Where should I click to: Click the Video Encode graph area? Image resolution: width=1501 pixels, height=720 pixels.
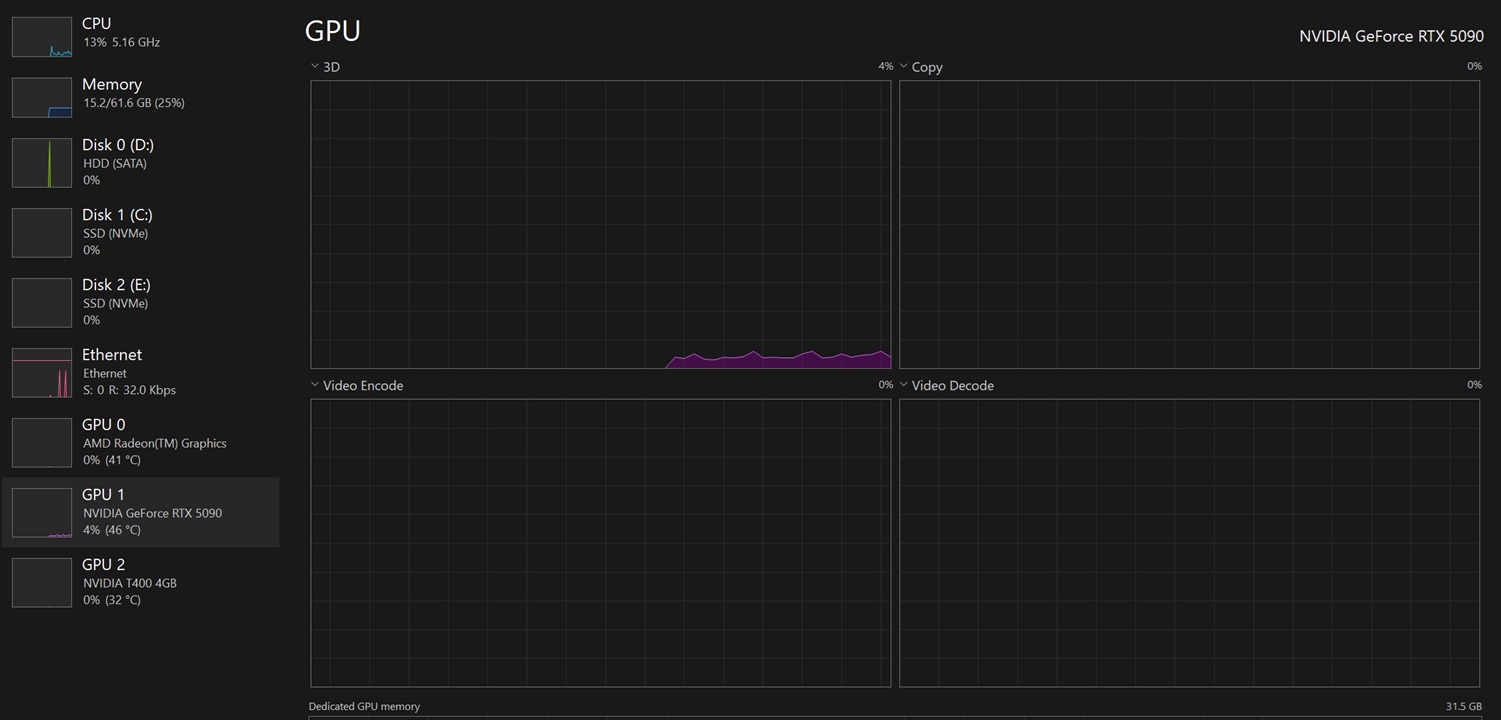601,543
